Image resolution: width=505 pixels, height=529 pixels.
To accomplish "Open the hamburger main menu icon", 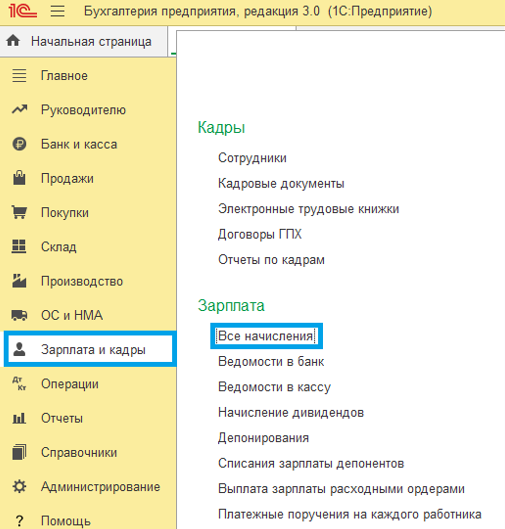I will click(58, 11).
